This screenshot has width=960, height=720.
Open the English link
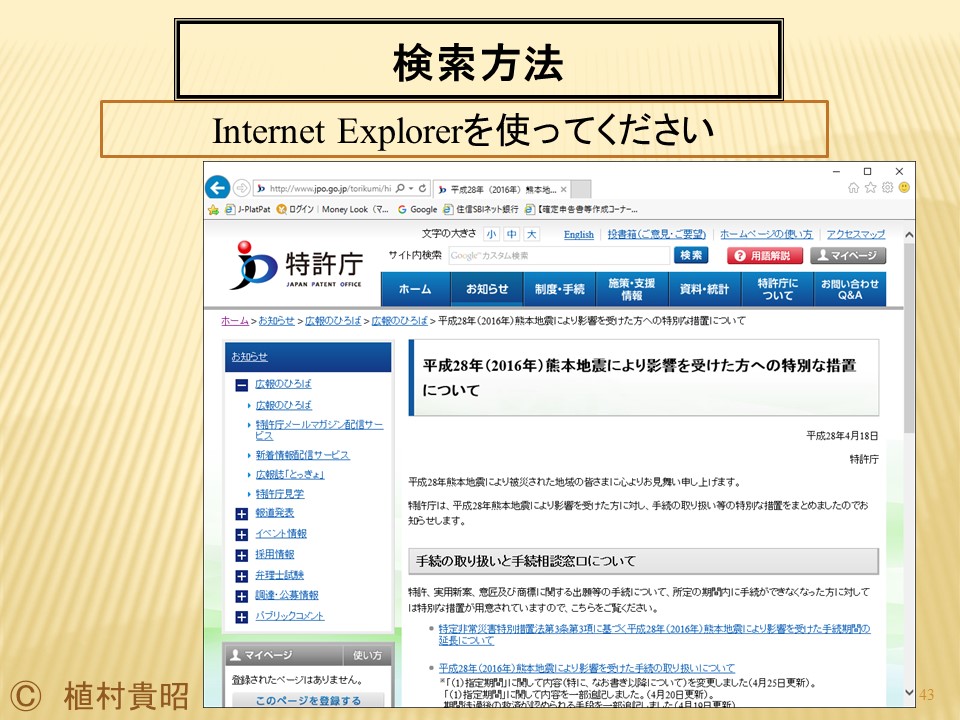[579, 234]
